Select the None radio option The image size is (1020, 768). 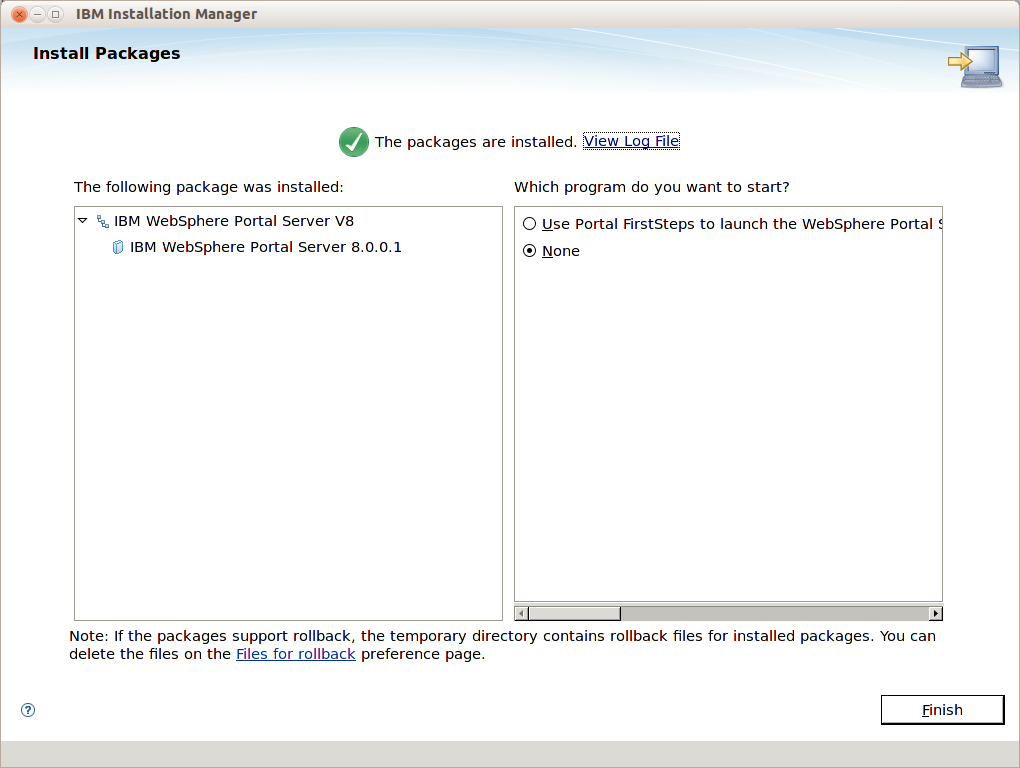pyautogui.click(x=530, y=251)
